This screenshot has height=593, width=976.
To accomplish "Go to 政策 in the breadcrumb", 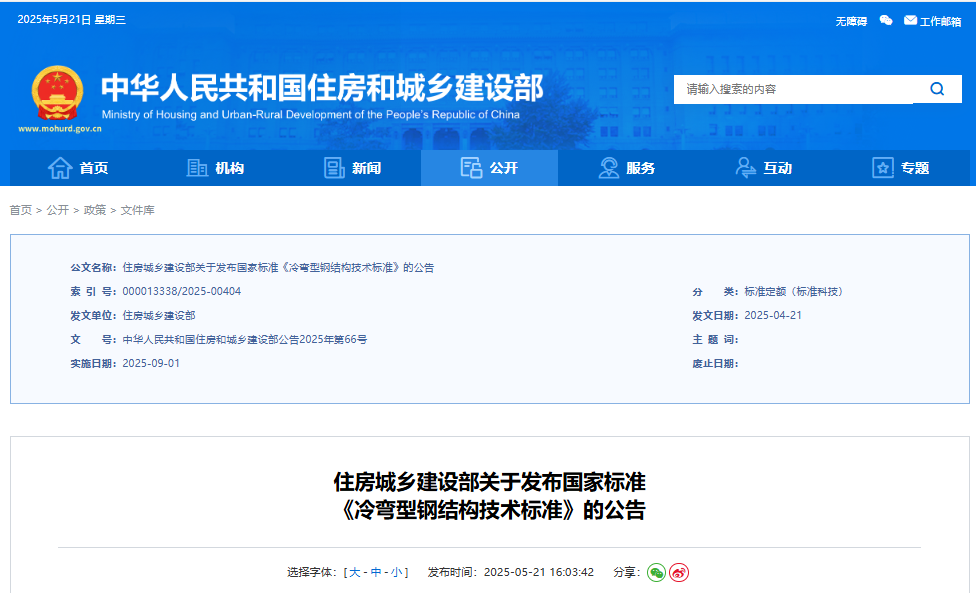I will click(95, 210).
